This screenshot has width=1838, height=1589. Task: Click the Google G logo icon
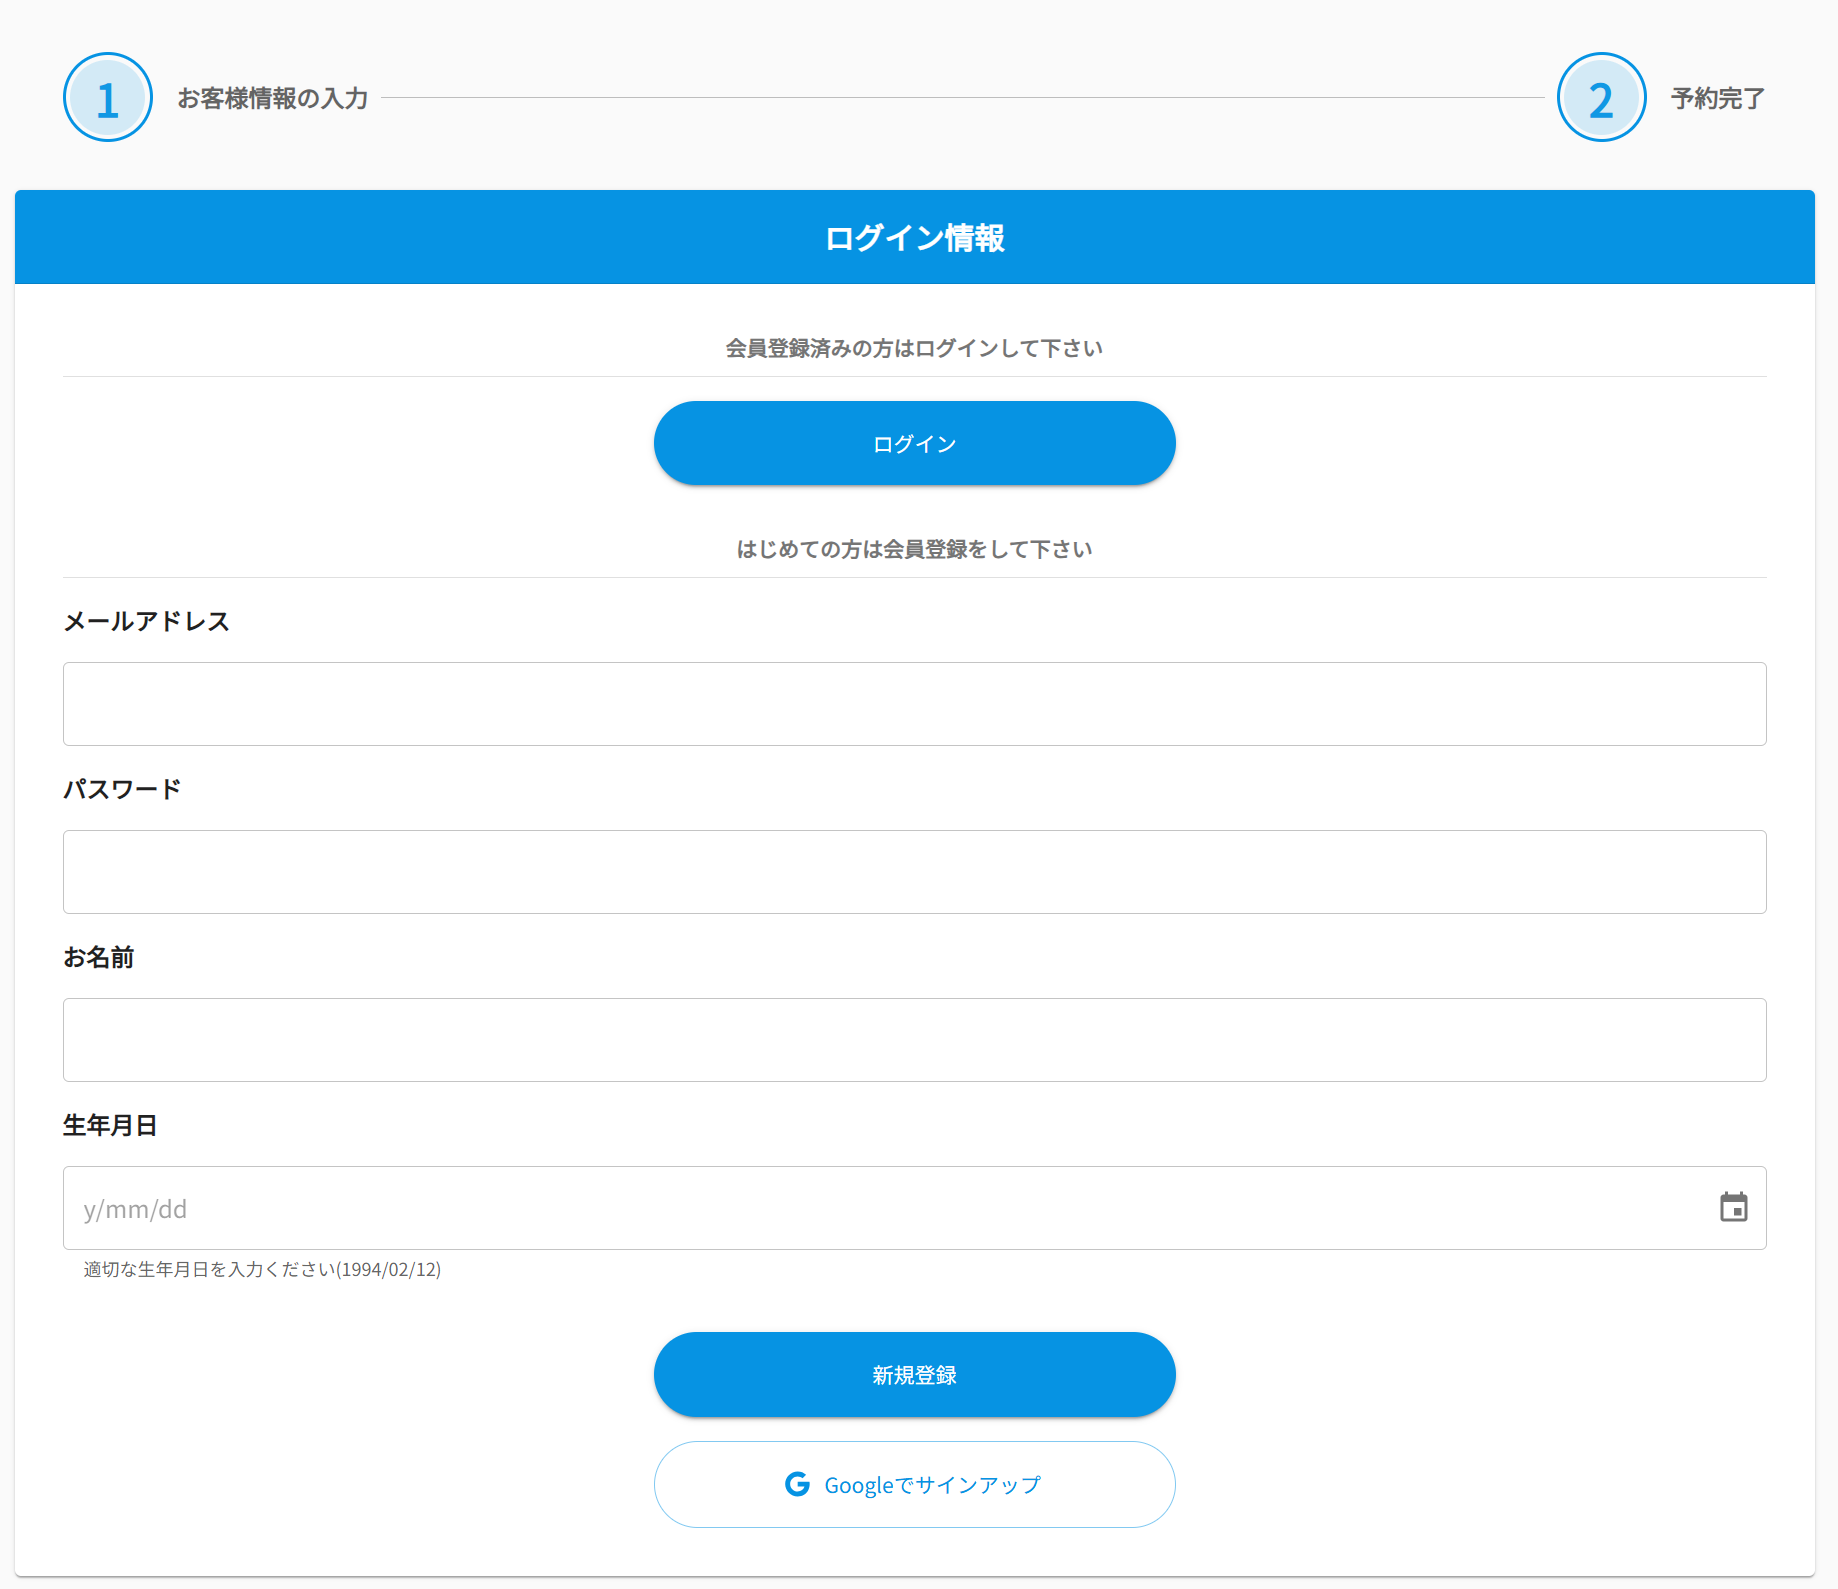pos(797,1484)
